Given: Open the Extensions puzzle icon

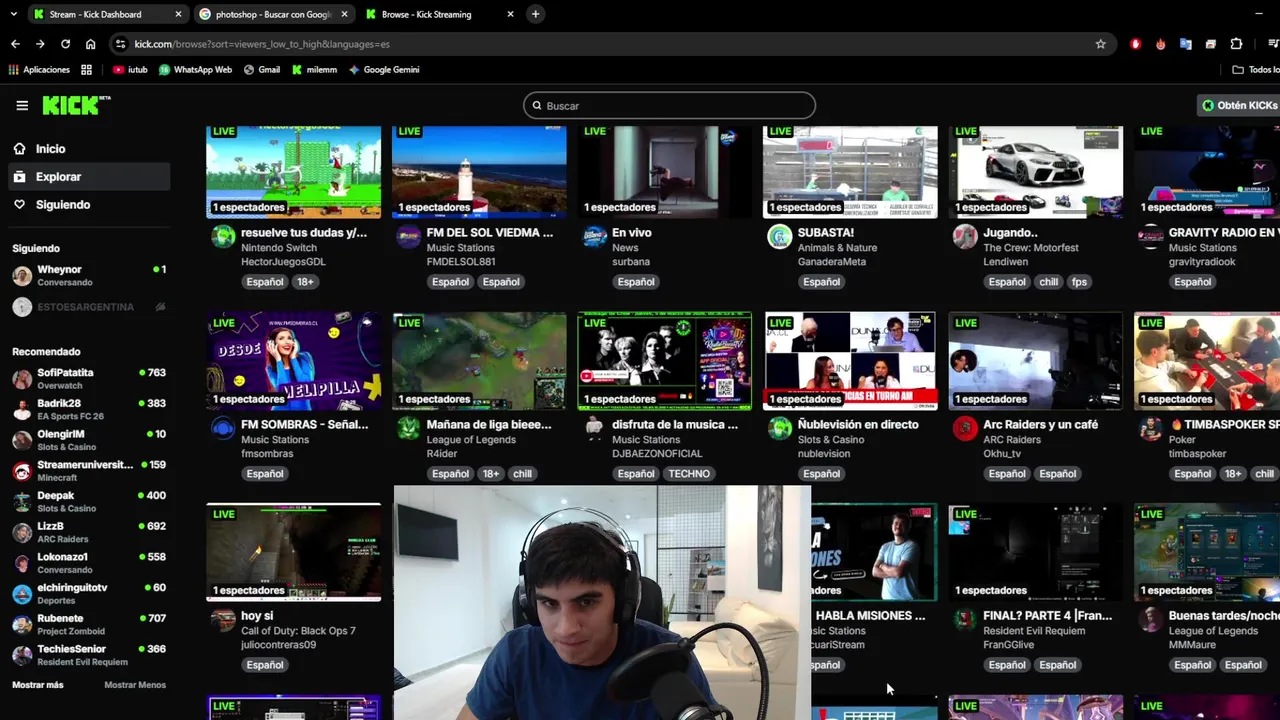Looking at the screenshot, I should pyautogui.click(x=1237, y=44).
